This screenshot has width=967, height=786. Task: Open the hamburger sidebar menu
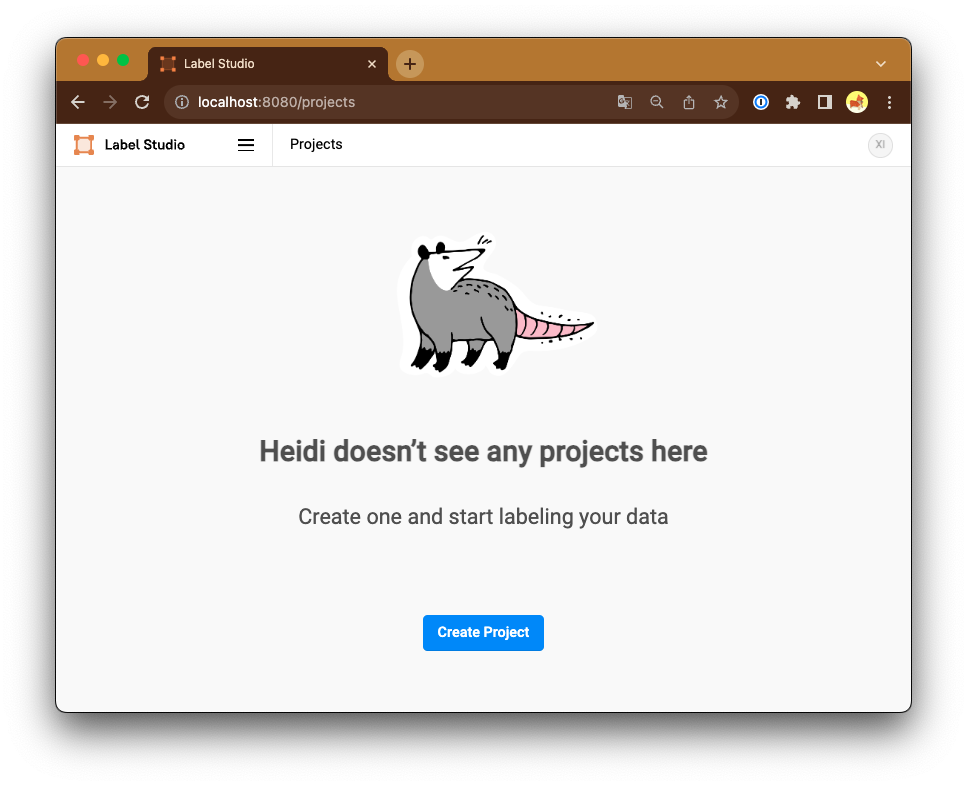246,145
